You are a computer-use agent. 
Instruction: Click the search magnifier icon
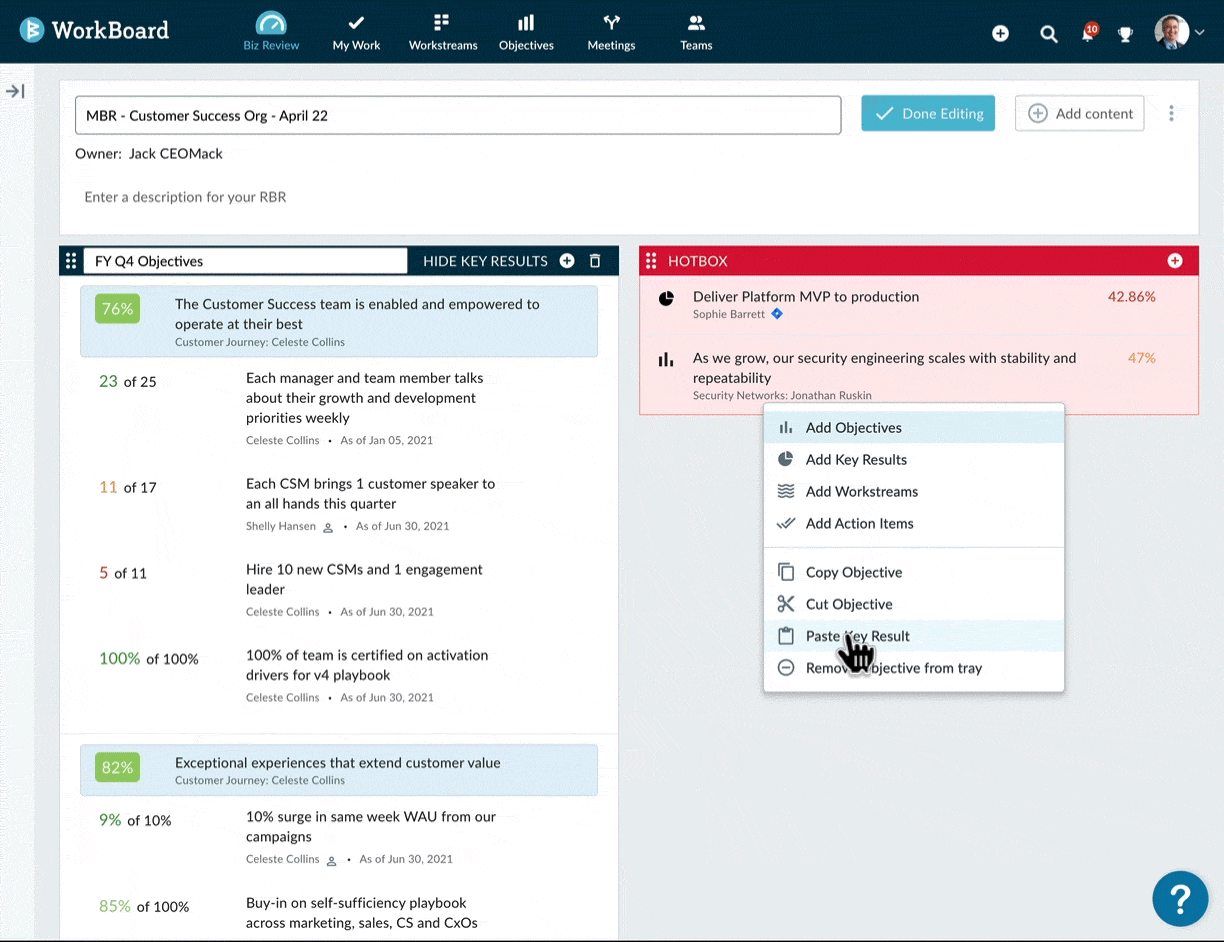[1048, 34]
